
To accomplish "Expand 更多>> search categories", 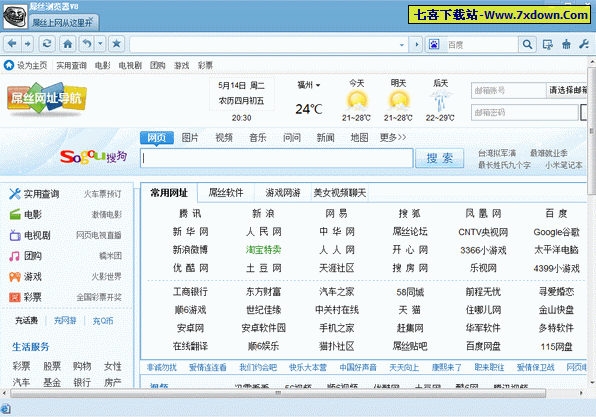I will 393,137.
